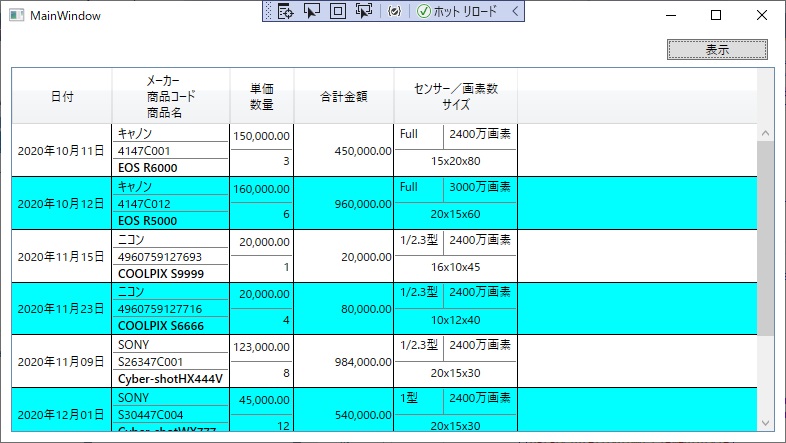Click the MainWindow application icon
Viewport: 786px width, 443px height.
tap(17, 15)
